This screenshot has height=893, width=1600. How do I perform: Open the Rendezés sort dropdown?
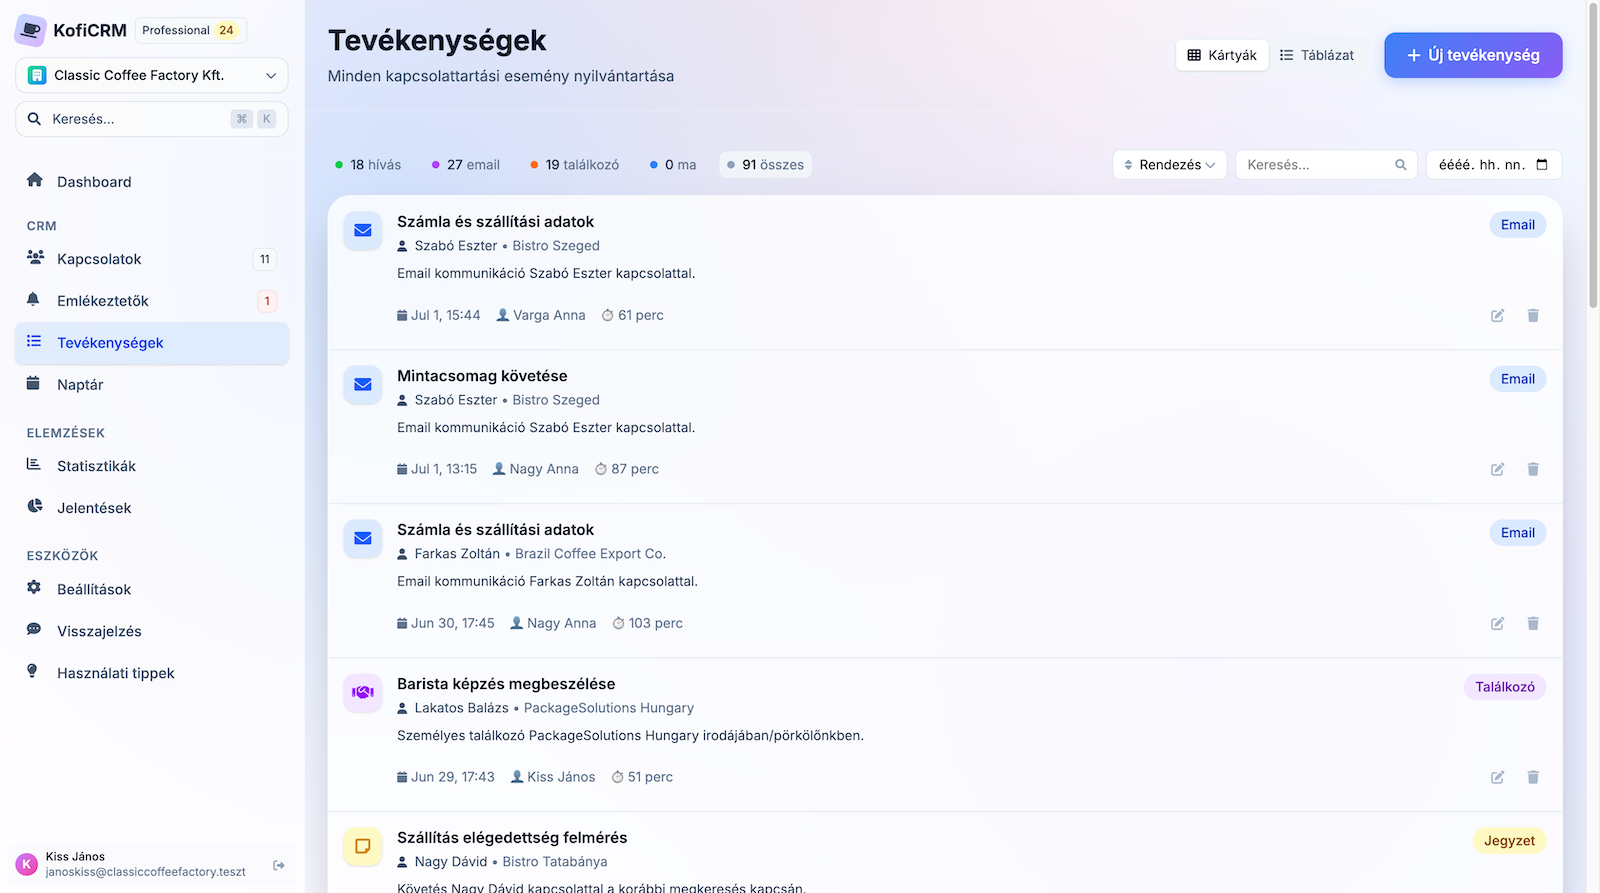1170,165
